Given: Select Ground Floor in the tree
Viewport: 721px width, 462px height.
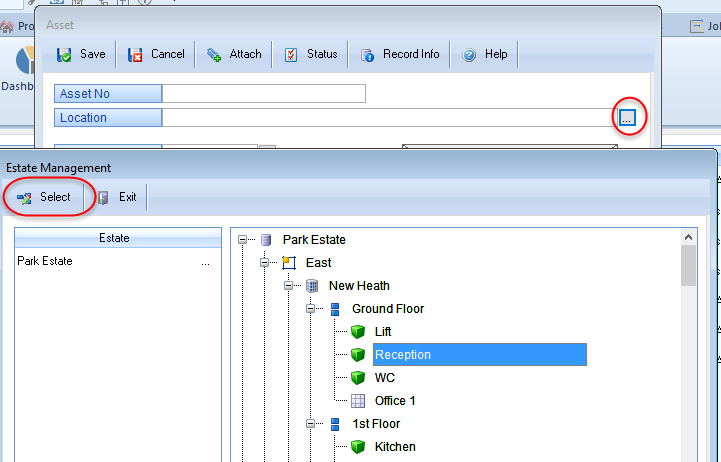Looking at the screenshot, I should 388,309.
